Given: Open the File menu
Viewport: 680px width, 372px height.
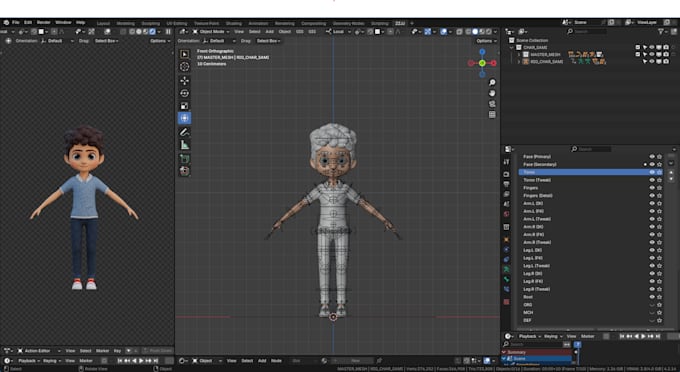Looking at the screenshot, I should click(16, 23).
